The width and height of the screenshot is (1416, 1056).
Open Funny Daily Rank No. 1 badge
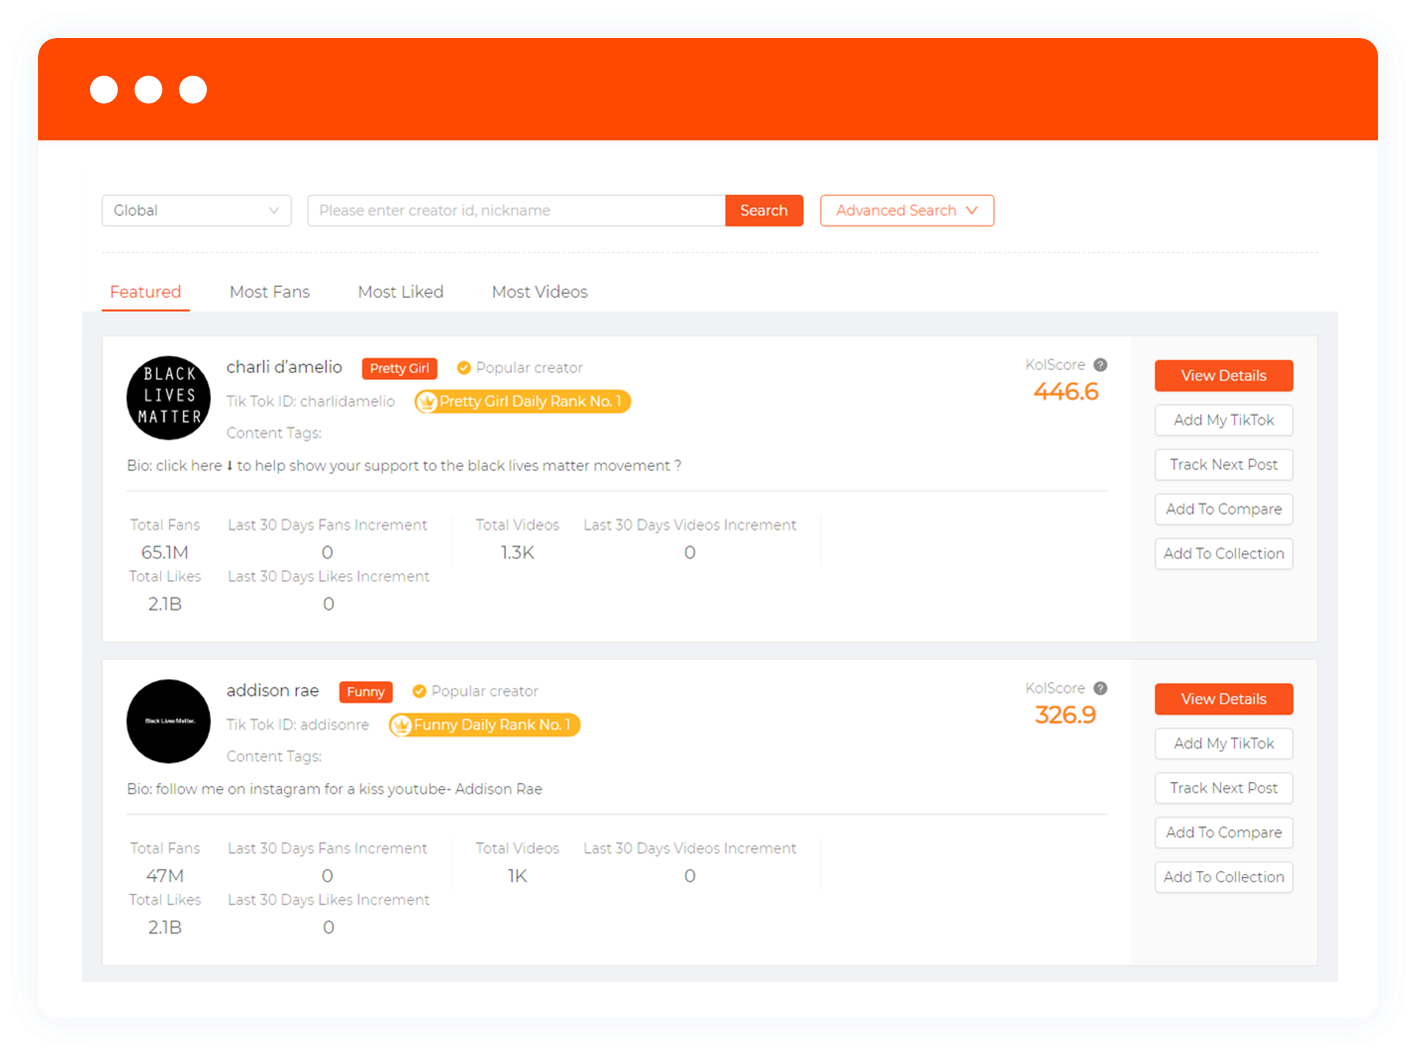[485, 725]
